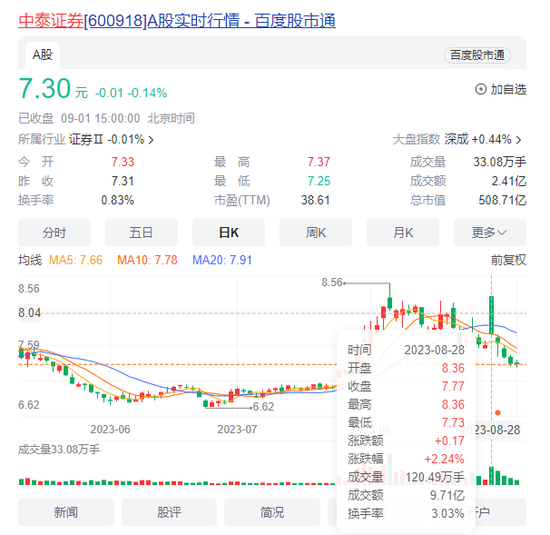The image size is (550, 535).
Task: Open the 股评 section button
Action: tap(169, 513)
